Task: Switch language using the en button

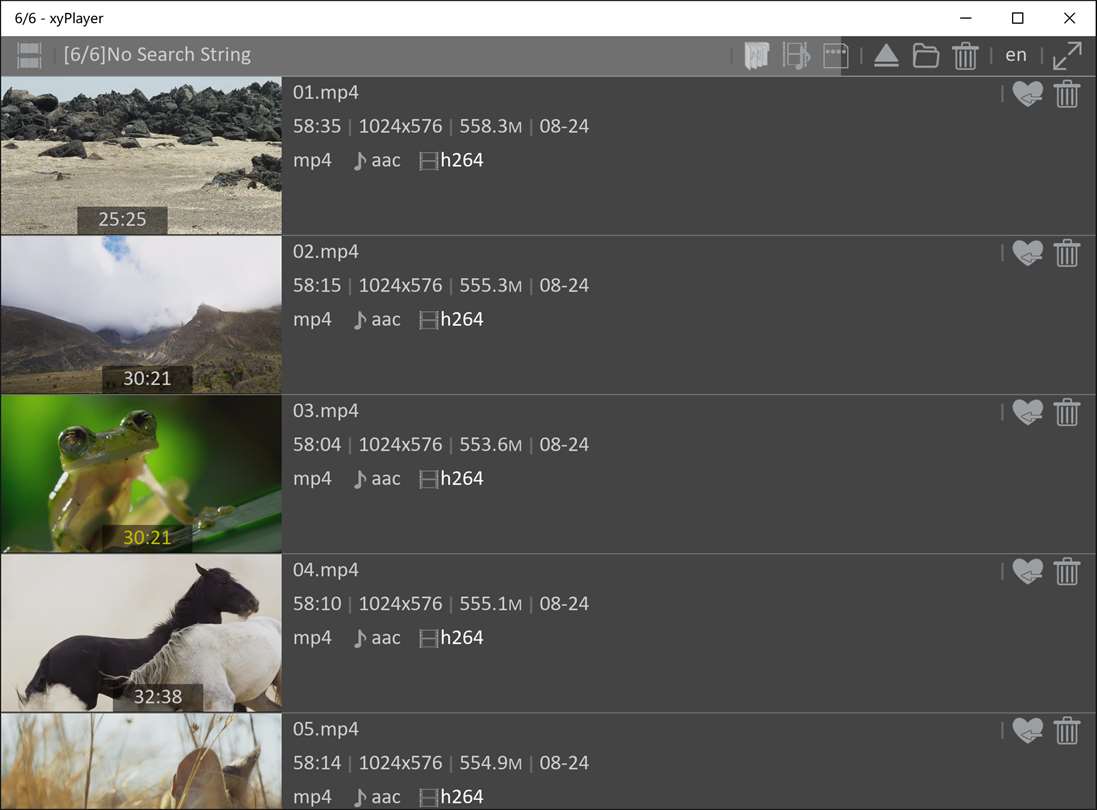Action: pyautogui.click(x=1016, y=55)
